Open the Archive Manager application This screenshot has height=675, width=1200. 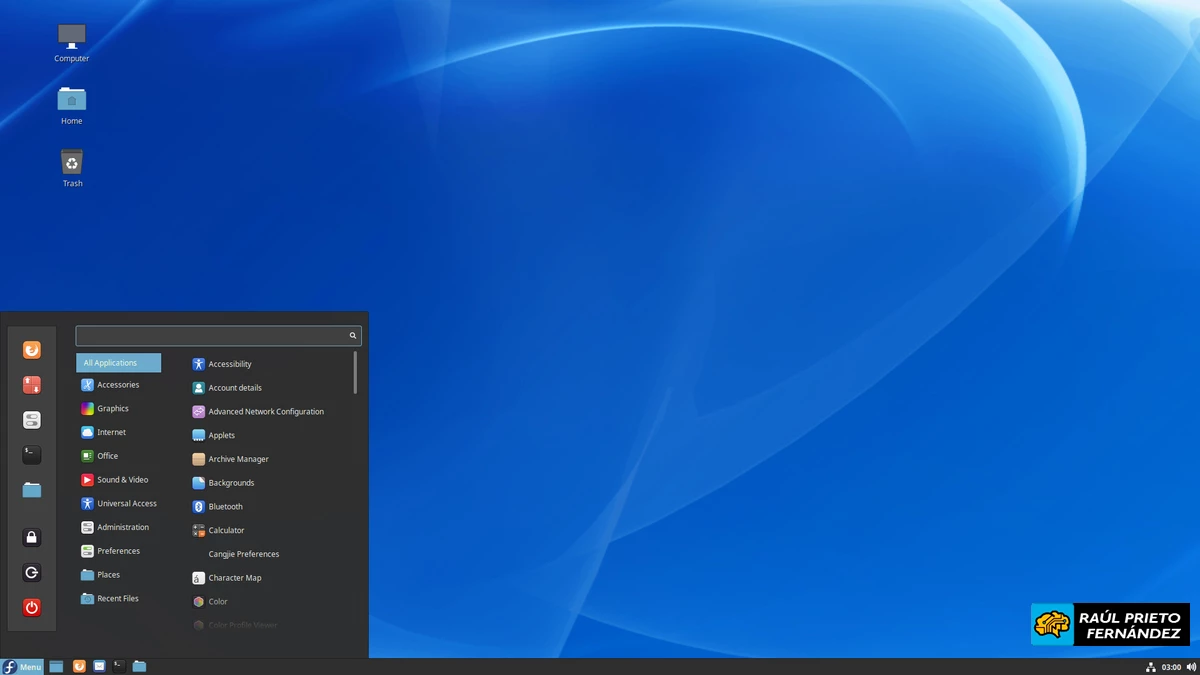pos(236,459)
